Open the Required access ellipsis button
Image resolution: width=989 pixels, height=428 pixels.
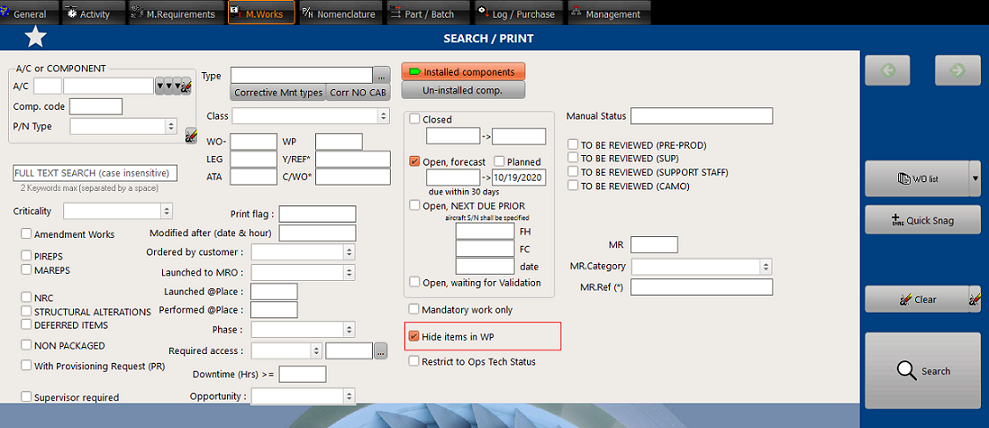[380, 351]
